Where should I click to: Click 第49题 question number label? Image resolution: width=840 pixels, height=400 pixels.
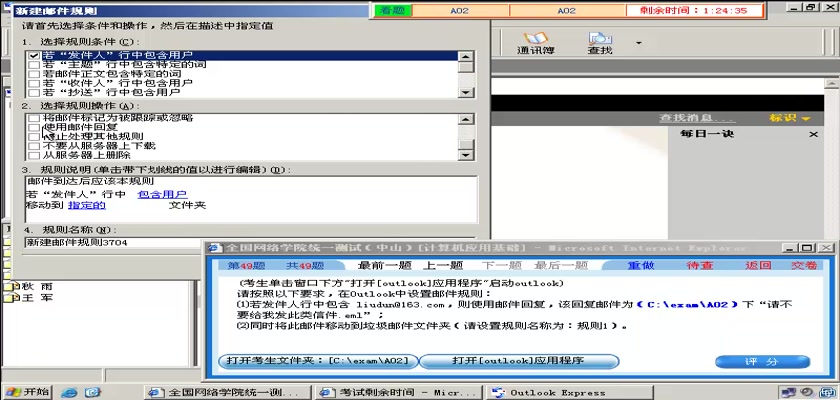tap(246, 266)
